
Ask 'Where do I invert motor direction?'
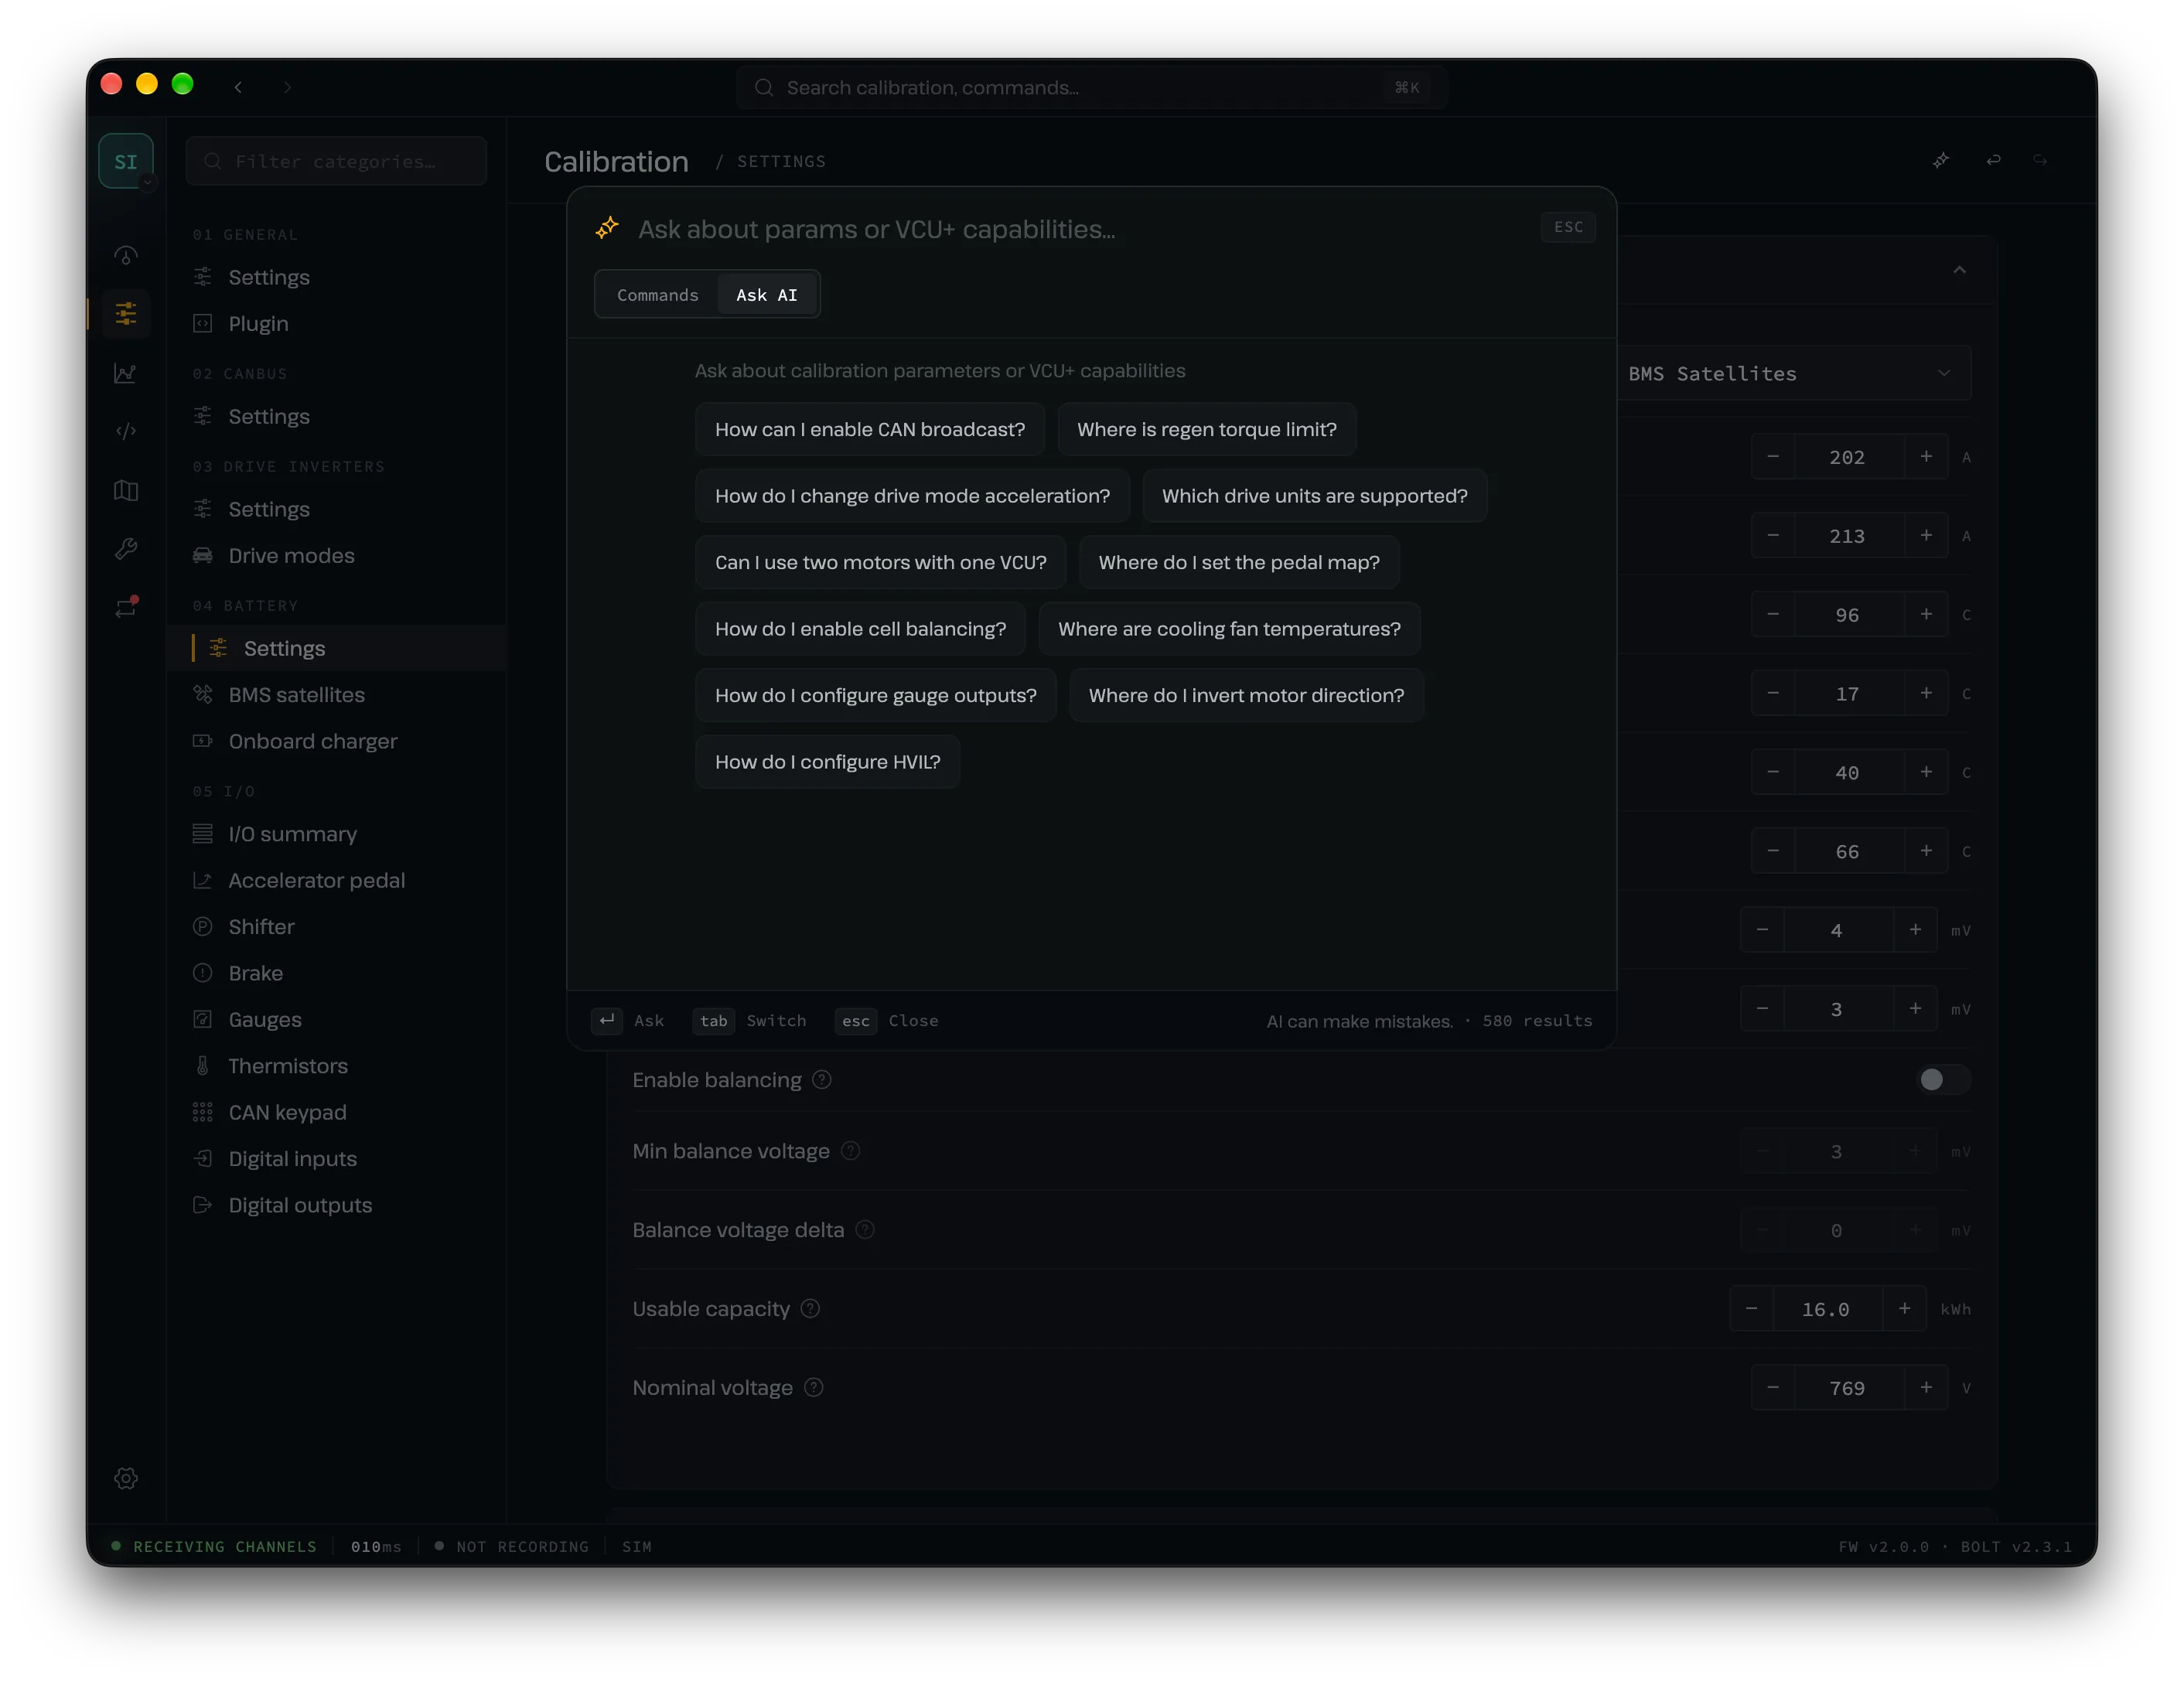[x=1246, y=695]
